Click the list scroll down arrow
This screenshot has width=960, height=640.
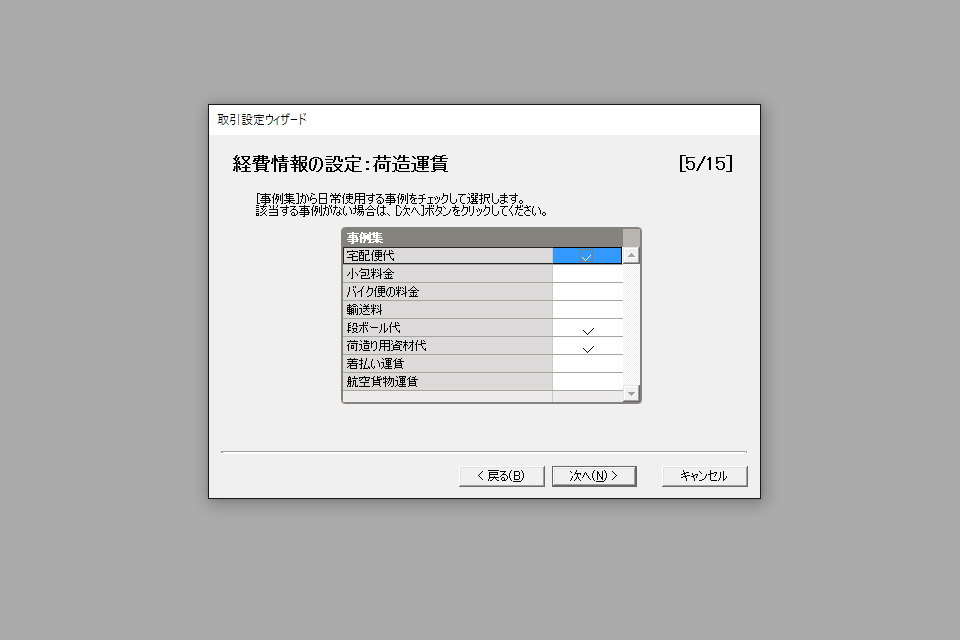[x=631, y=394]
